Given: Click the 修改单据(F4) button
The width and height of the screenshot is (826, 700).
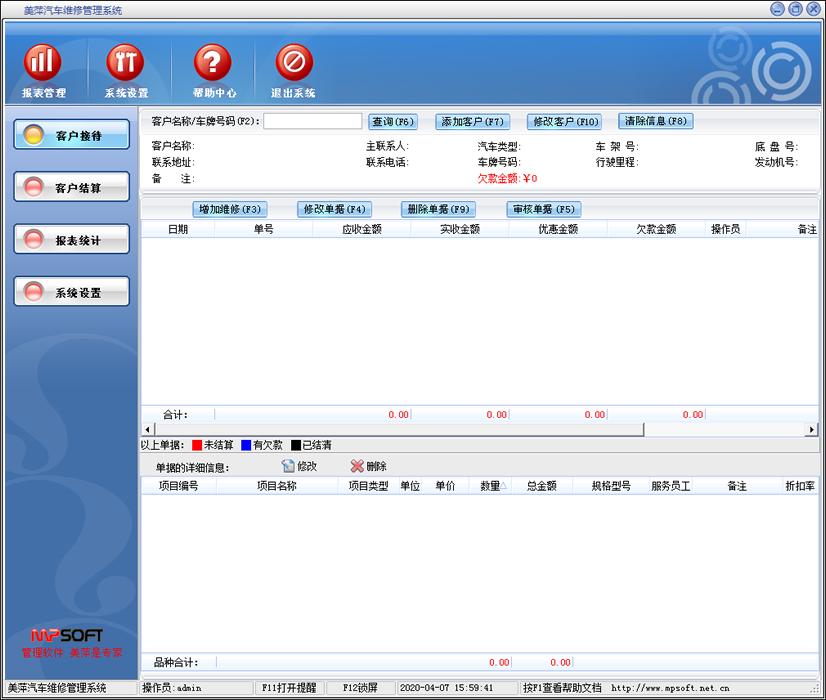Looking at the screenshot, I should point(335,209).
